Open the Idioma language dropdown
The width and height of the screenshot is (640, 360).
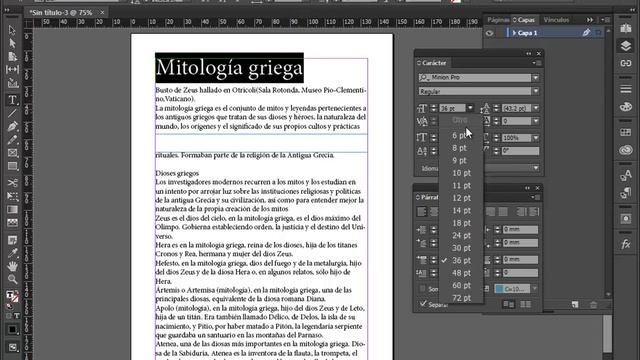(536, 168)
